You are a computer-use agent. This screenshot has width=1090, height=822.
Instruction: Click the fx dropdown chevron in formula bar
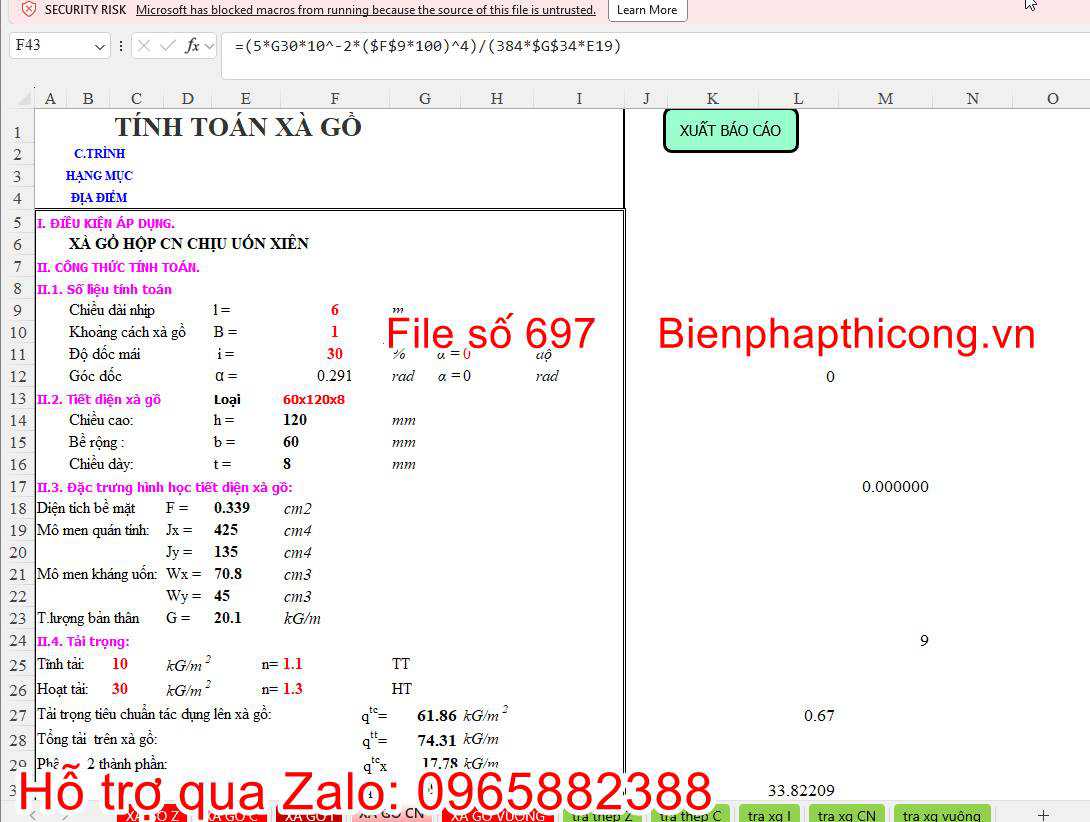[208, 46]
